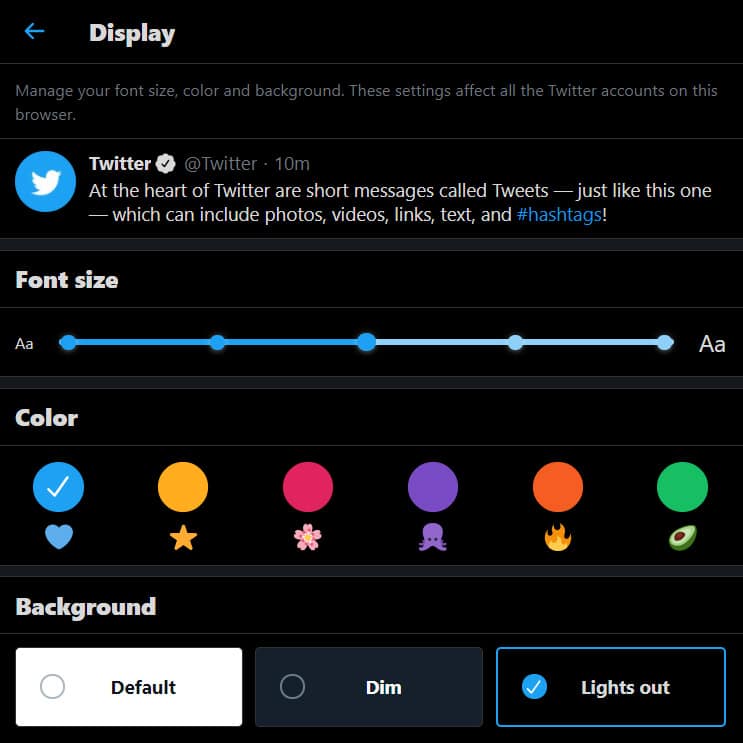The width and height of the screenshot is (743, 743).
Task: Select the Lights out background option
Action: [611, 687]
